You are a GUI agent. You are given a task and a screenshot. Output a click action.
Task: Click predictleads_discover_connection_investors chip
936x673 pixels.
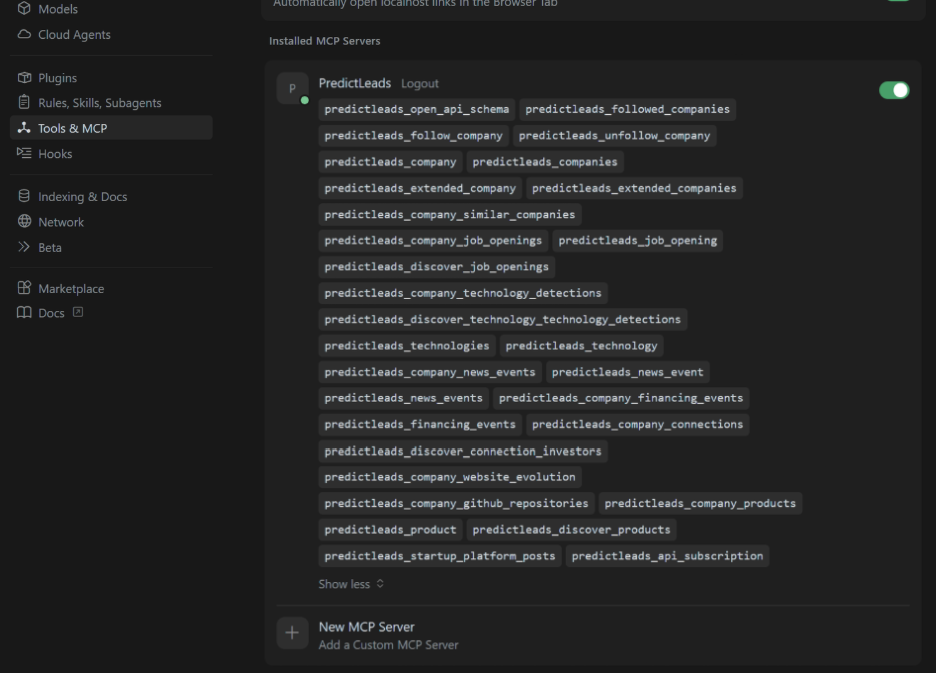point(463,451)
